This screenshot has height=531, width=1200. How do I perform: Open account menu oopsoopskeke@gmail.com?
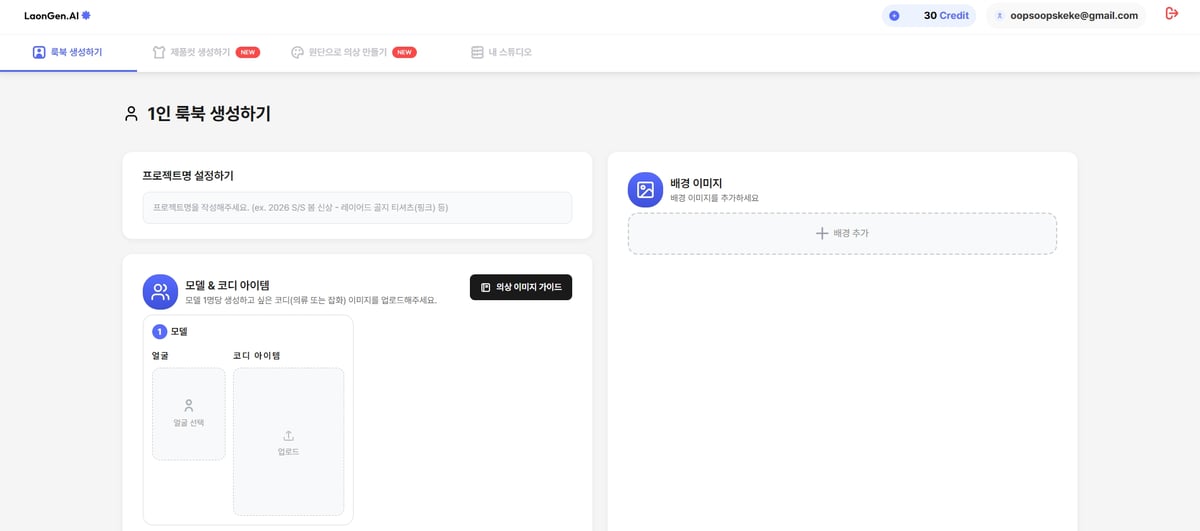point(1066,16)
